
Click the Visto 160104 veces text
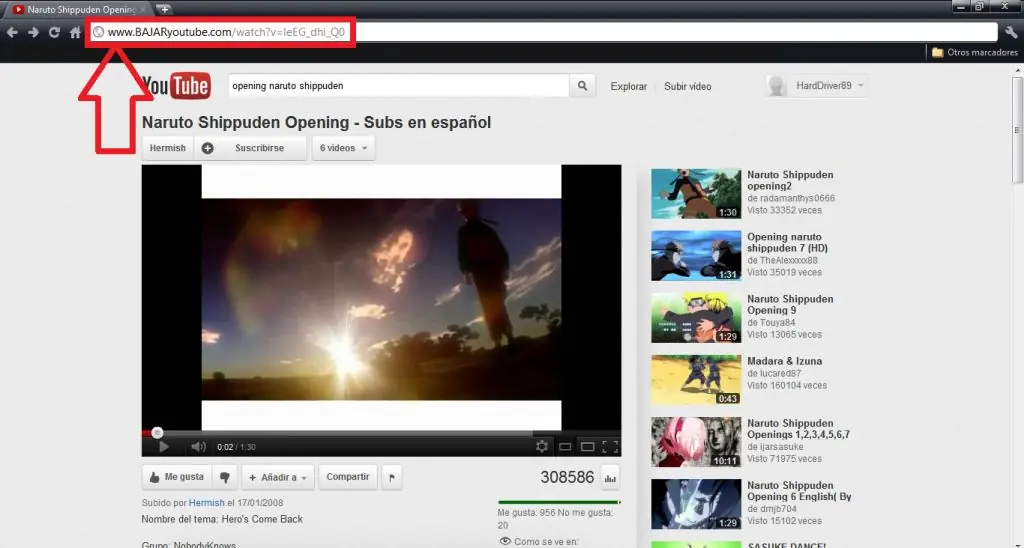(x=787, y=385)
